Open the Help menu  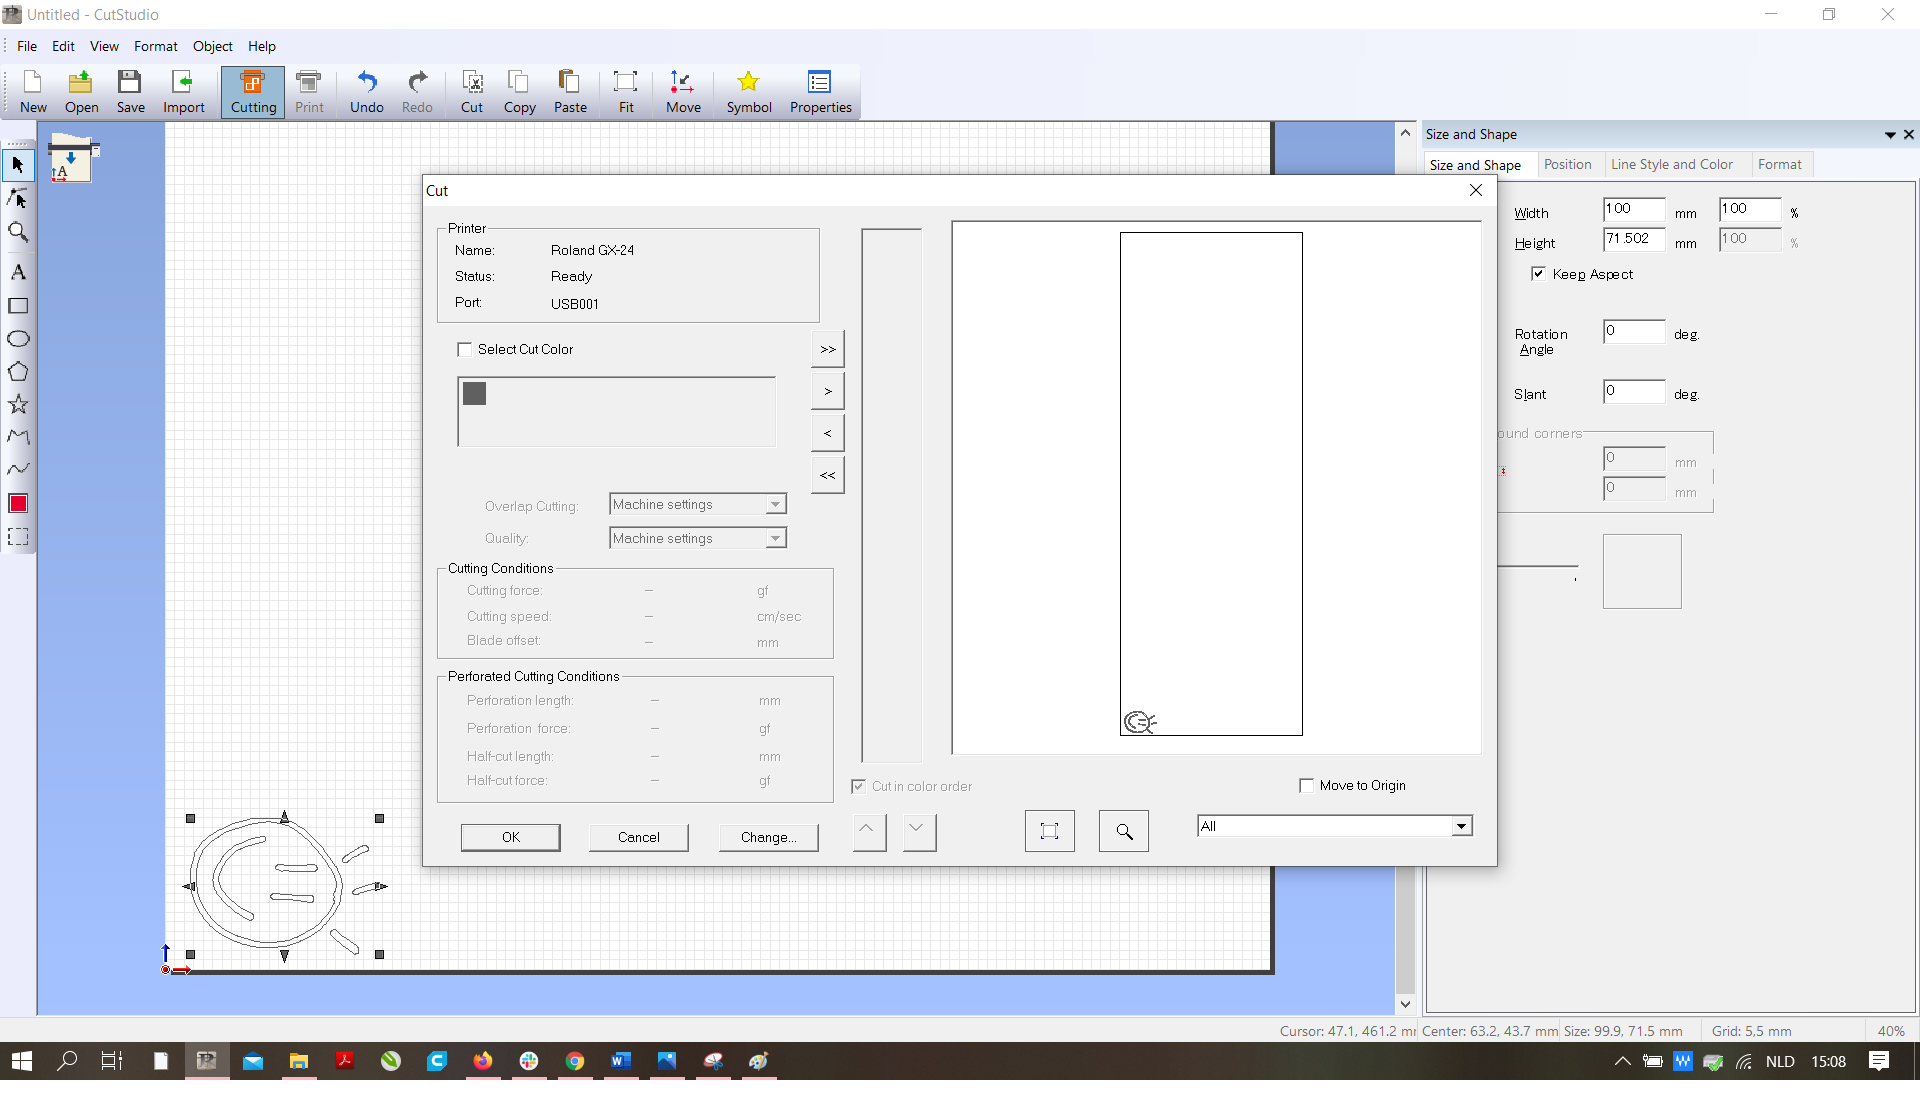(262, 46)
